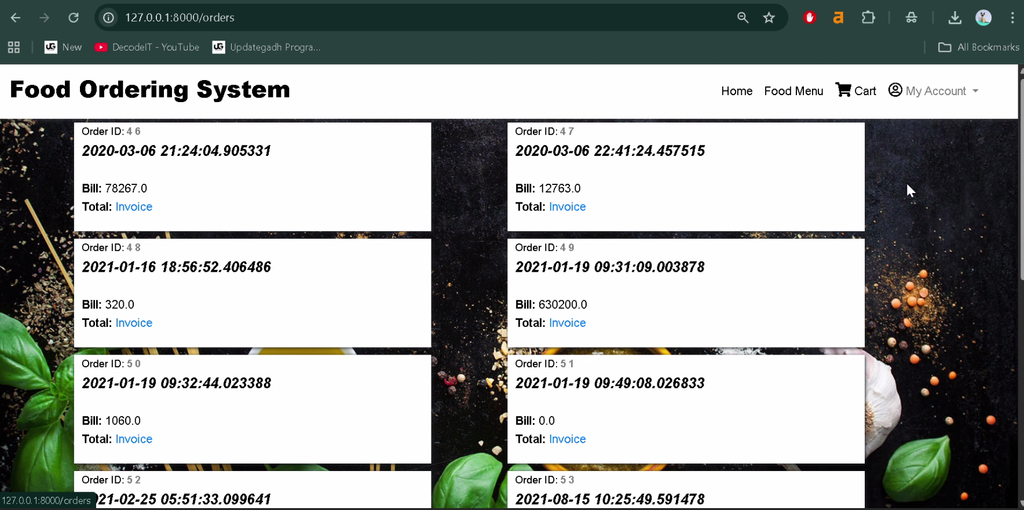Open the apps grid in bookmarks bar
Screen dimensions: 1024x510
point(14,47)
